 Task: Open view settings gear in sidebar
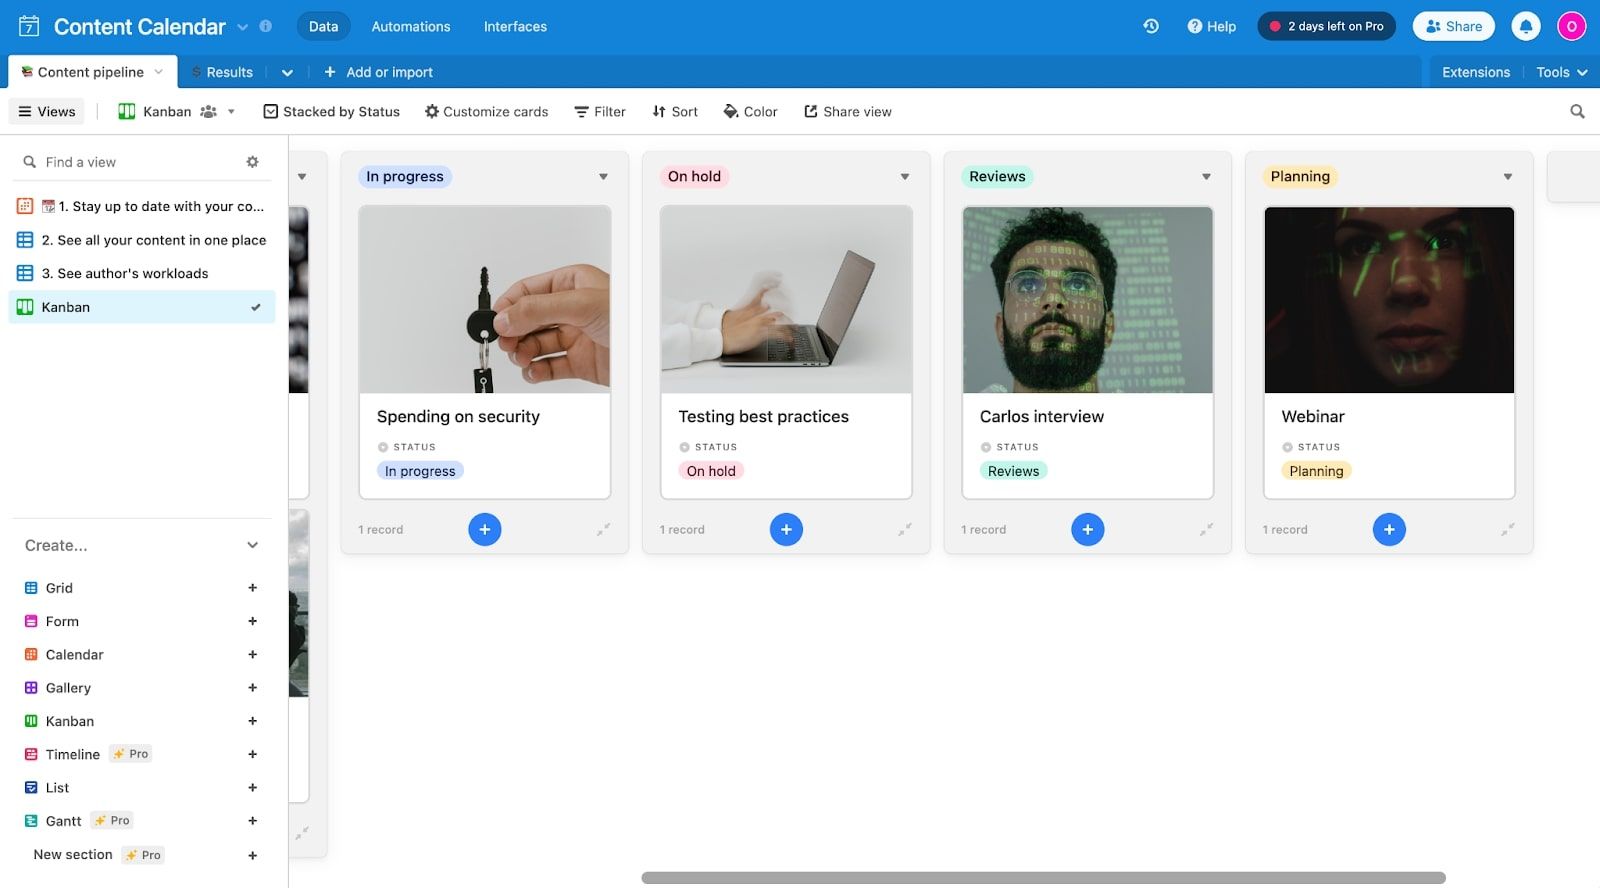pos(252,162)
